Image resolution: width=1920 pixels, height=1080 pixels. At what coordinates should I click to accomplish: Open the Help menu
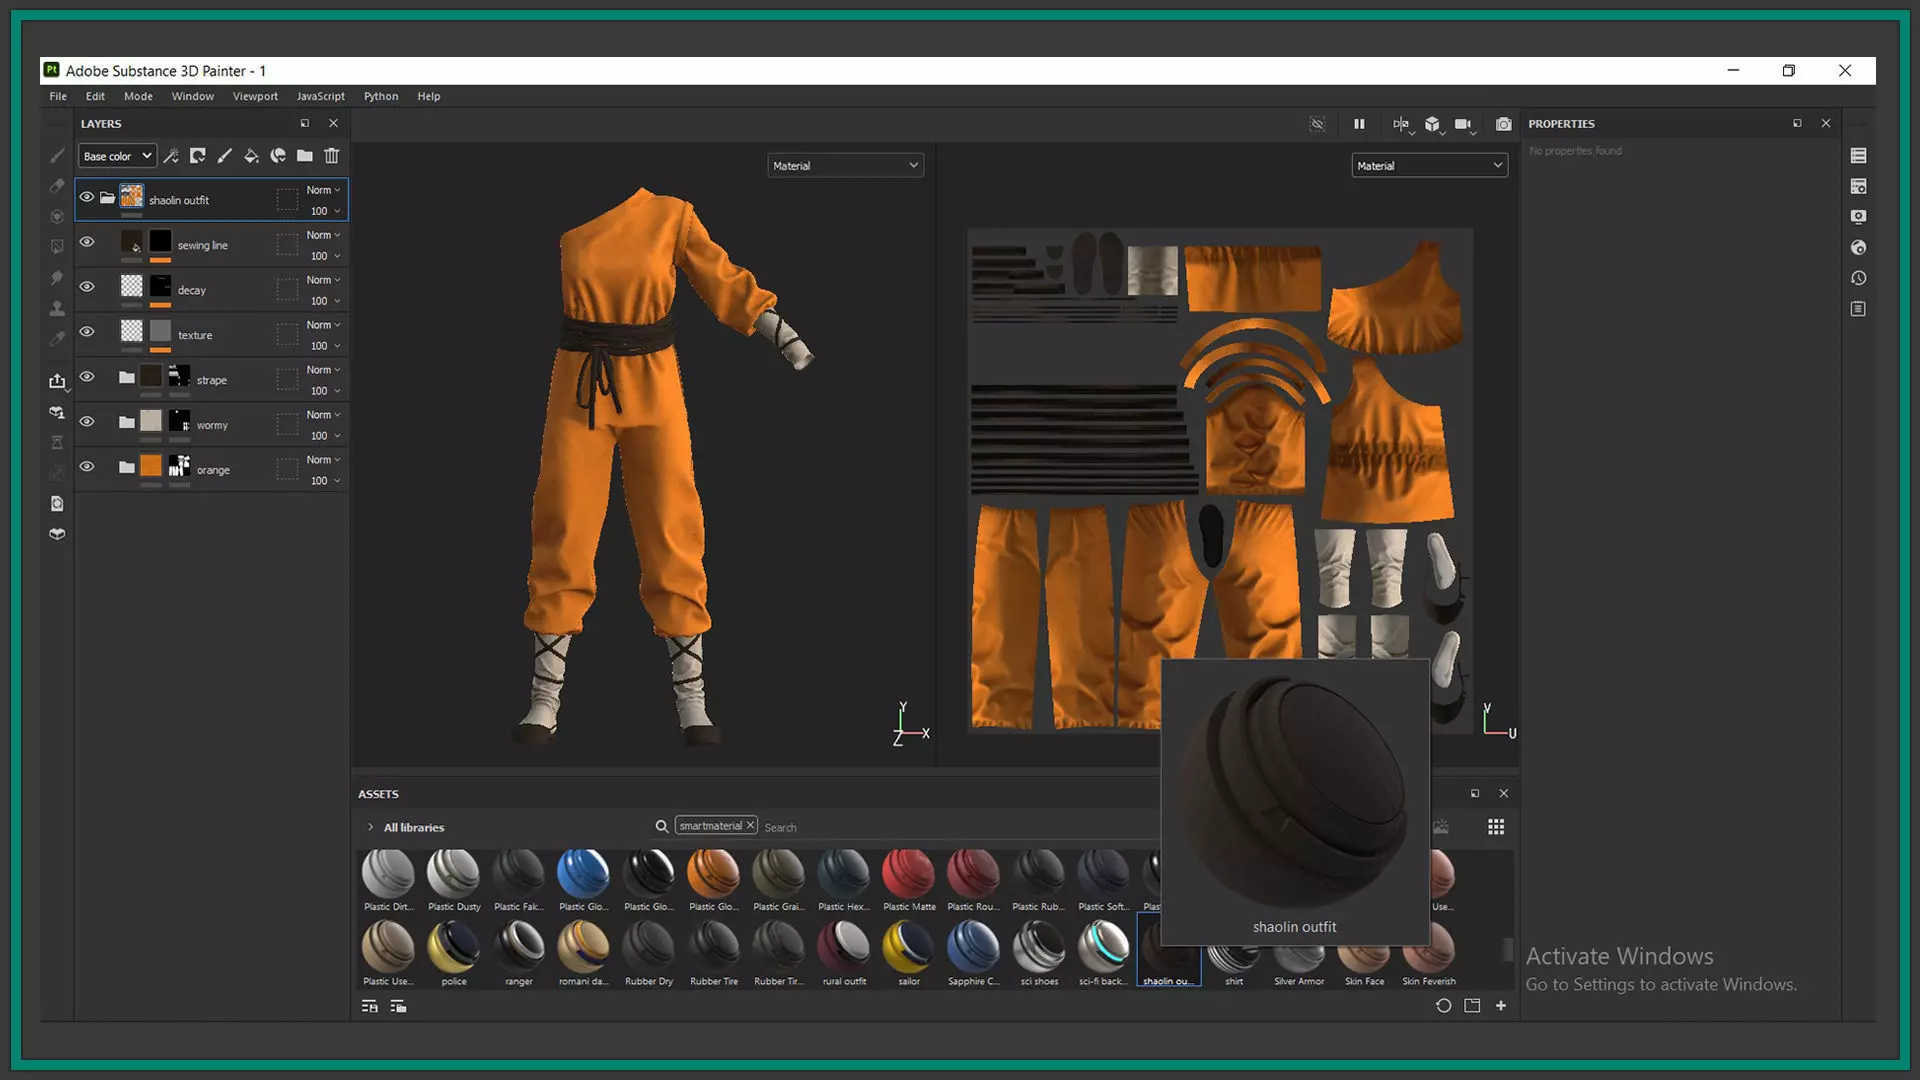[x=429, y=96]
